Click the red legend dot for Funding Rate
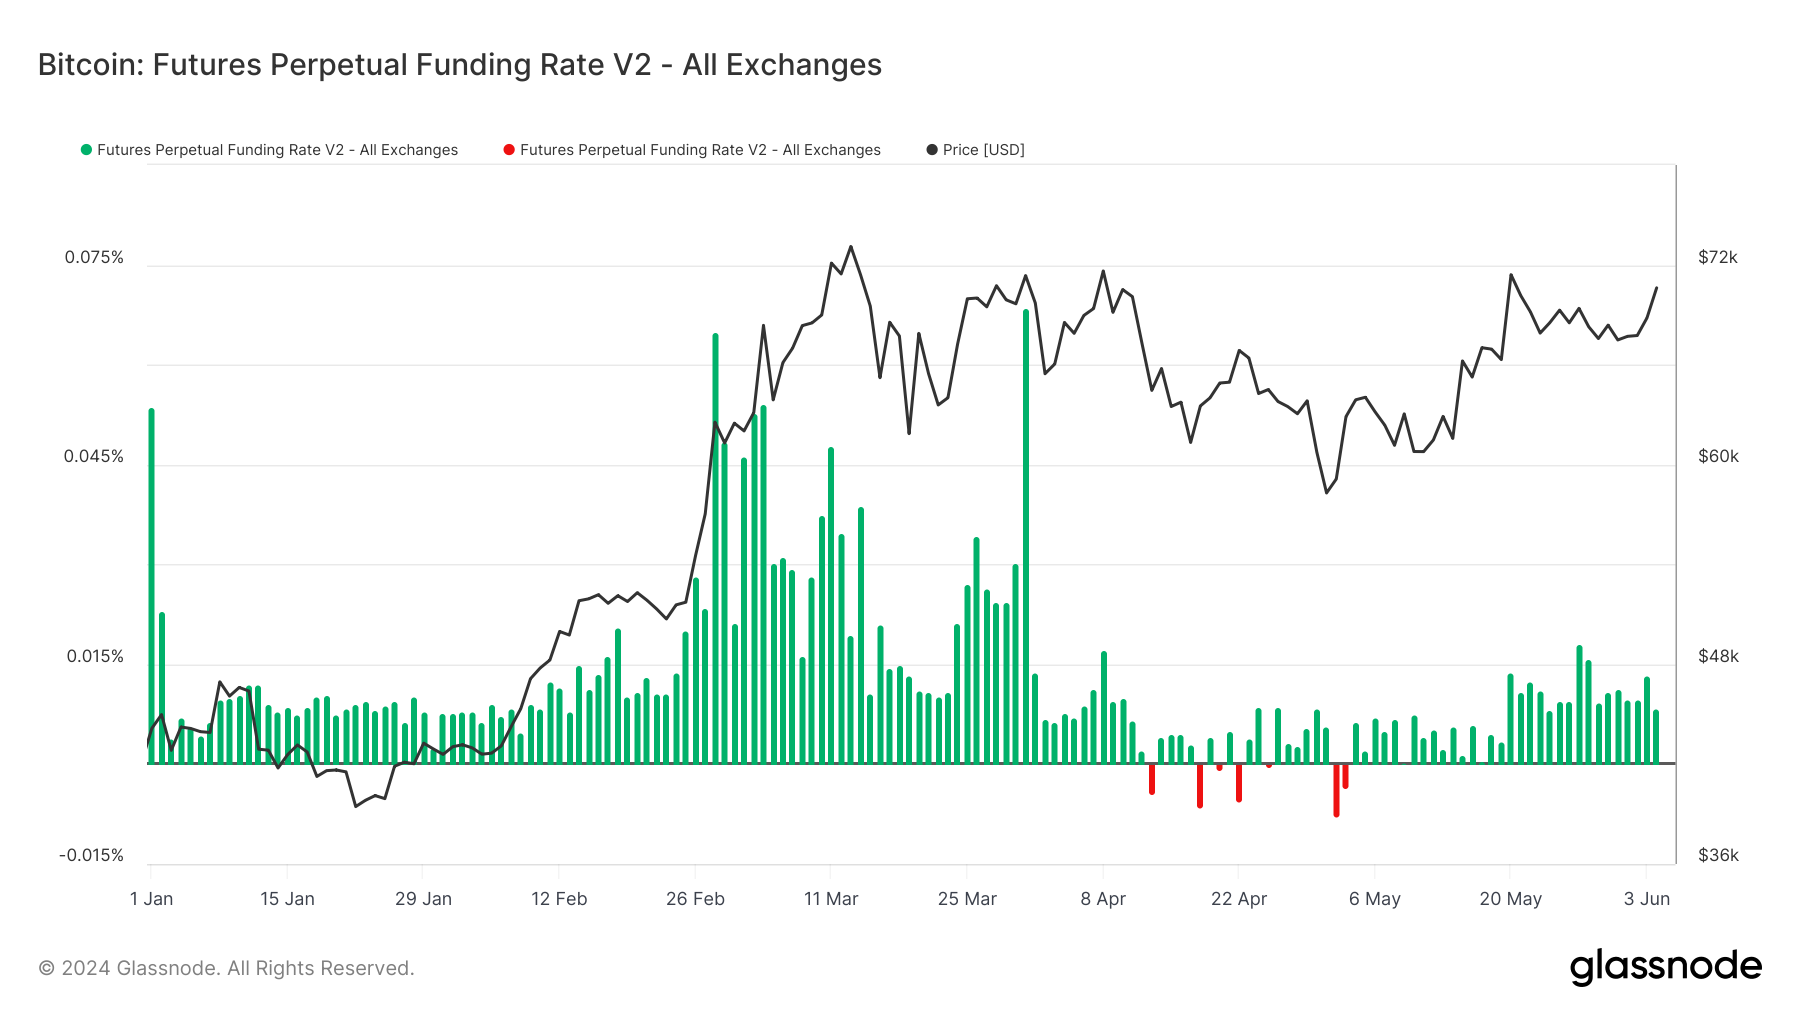 coord(509,150)
